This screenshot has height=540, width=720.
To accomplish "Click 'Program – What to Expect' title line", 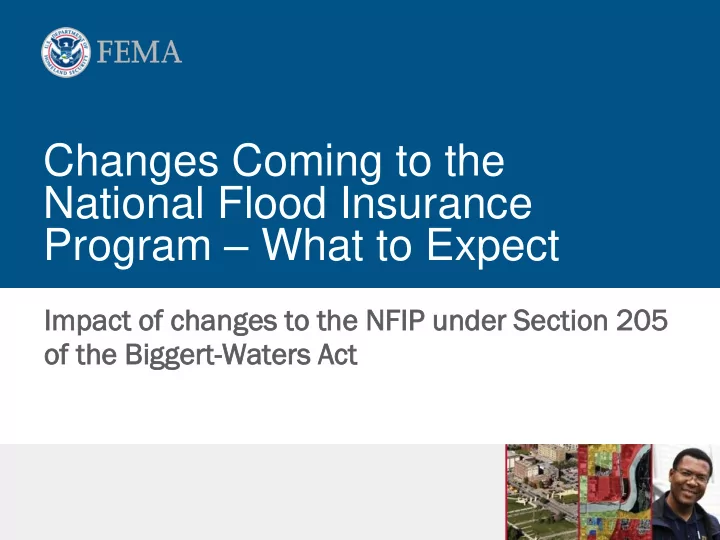I will [x=302, y=245].
